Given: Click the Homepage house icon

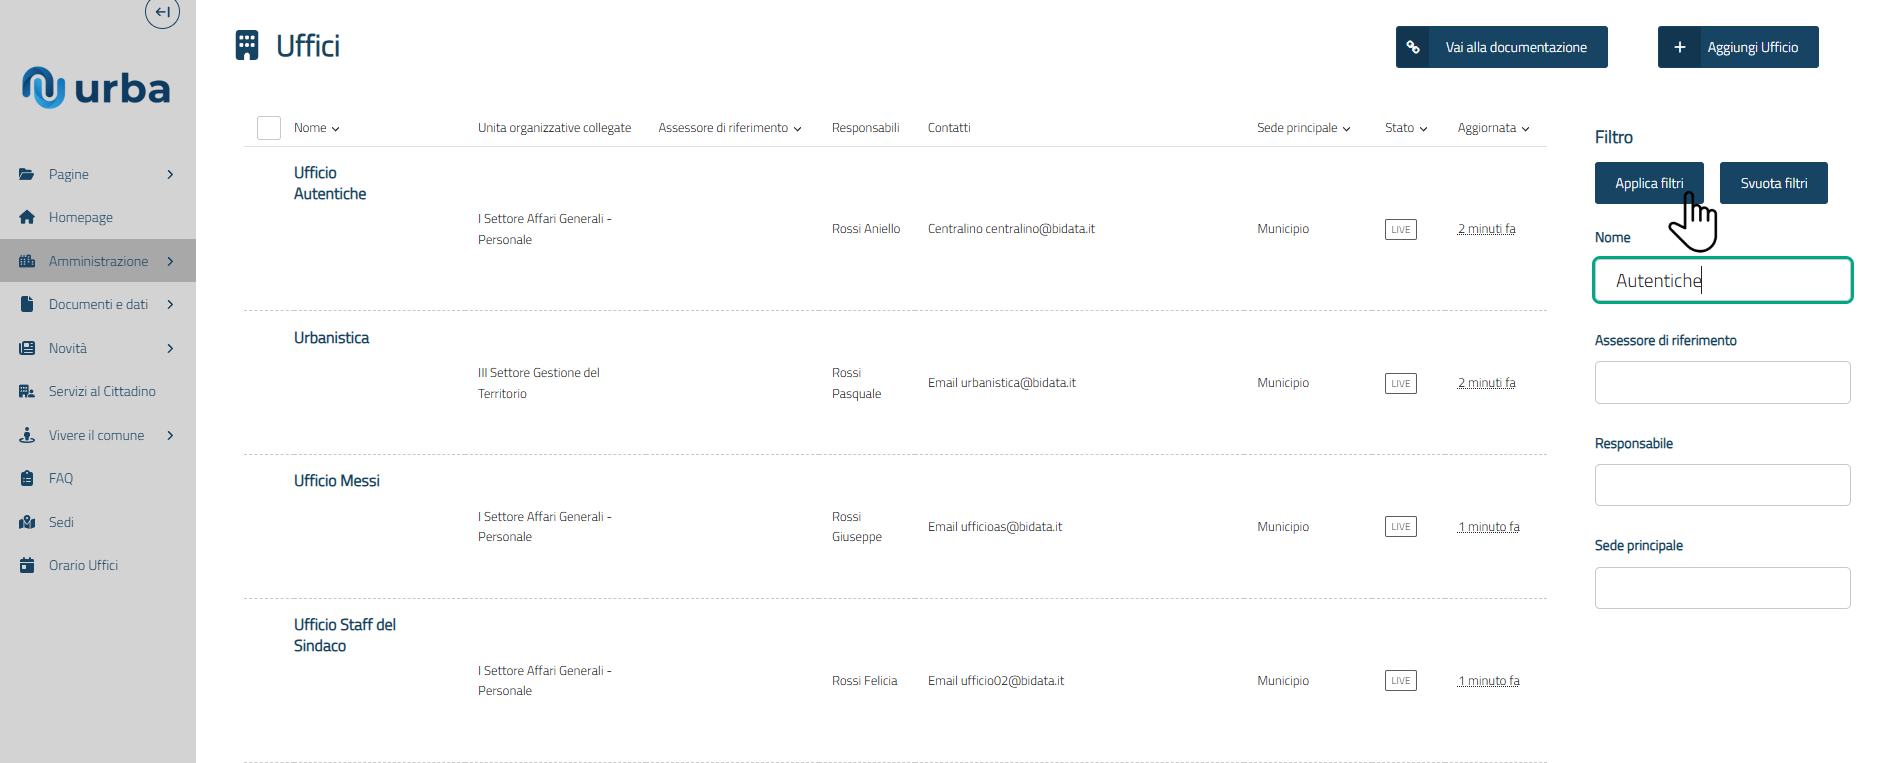Looking at the screenshot, I should coord(27,217).
